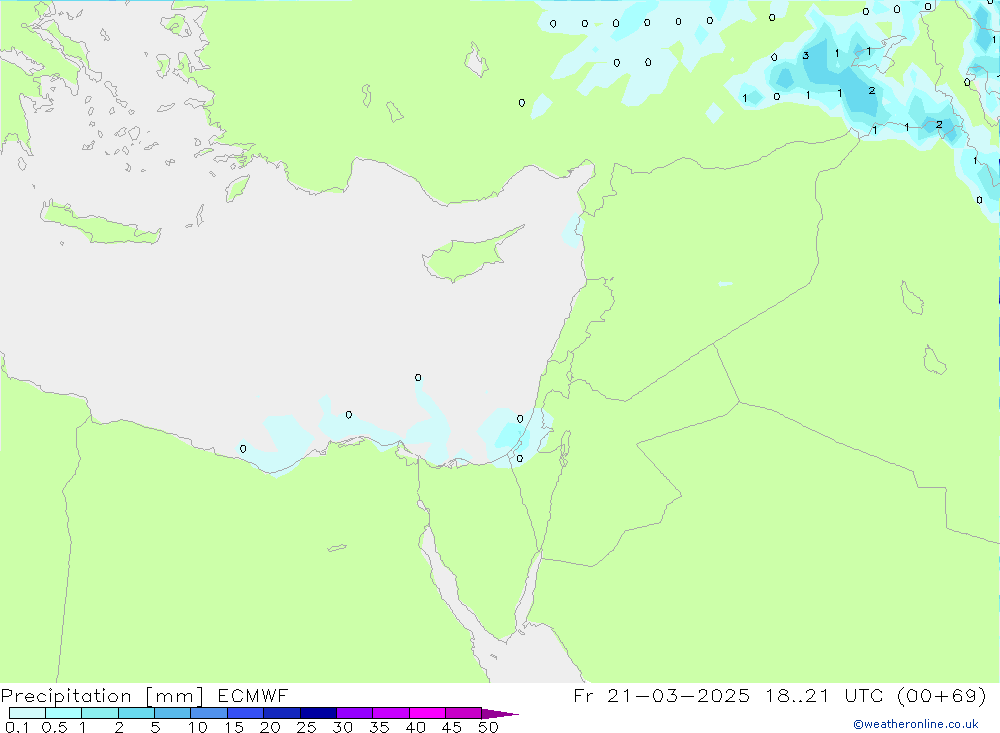Viewport: 1000px width, 733px height.
Task: Click the '15' legend scale label
Action: pyautogui.click(x=234, y=727)
